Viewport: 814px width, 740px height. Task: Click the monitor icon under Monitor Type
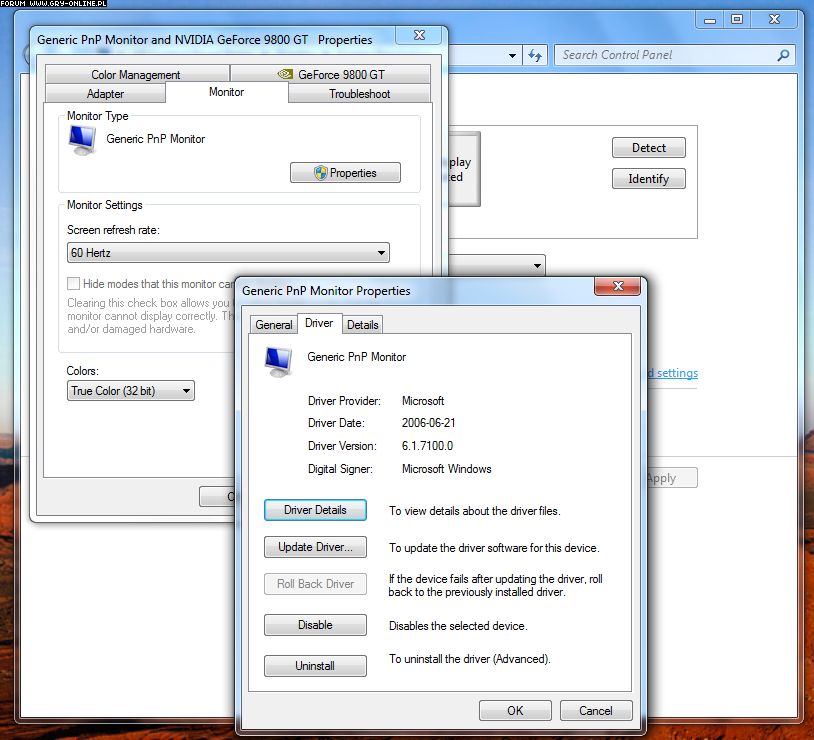(x=82, y=140)
